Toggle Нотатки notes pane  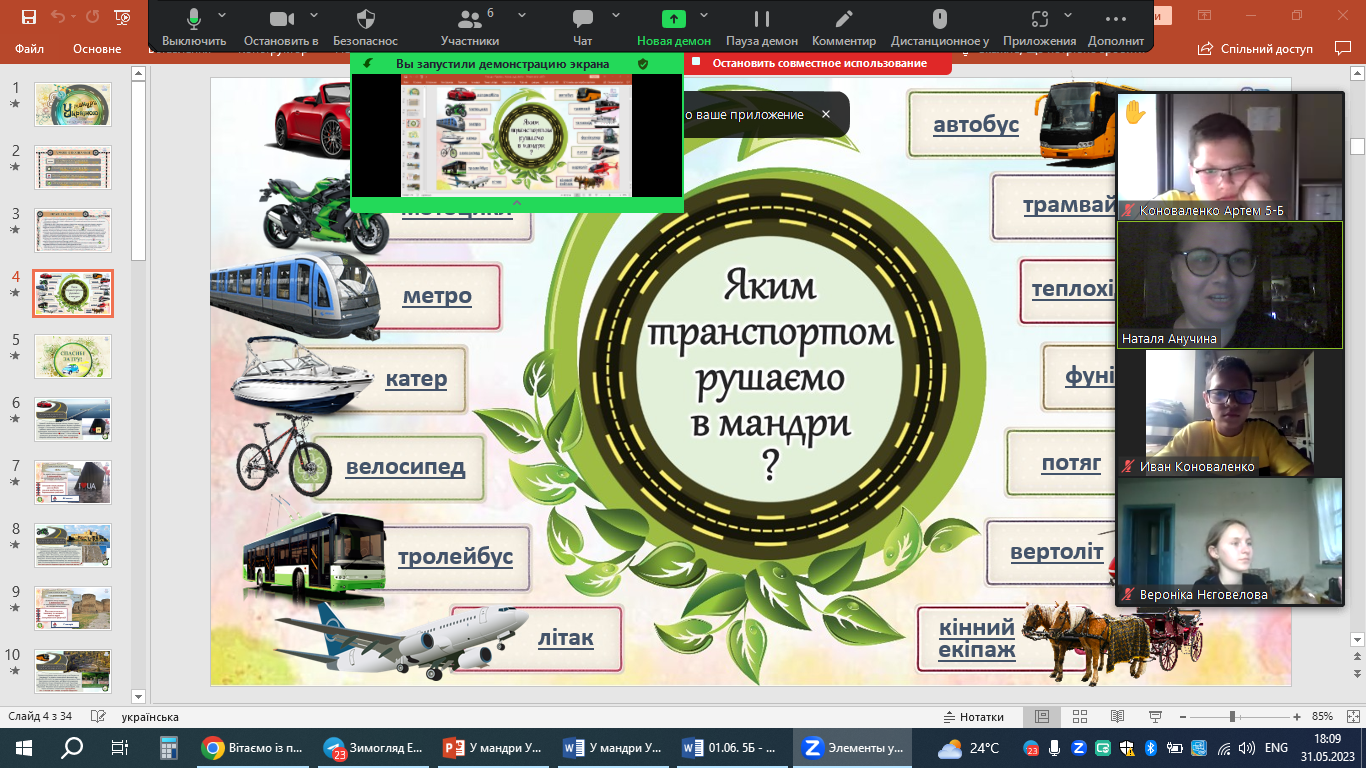coord(974,717)
